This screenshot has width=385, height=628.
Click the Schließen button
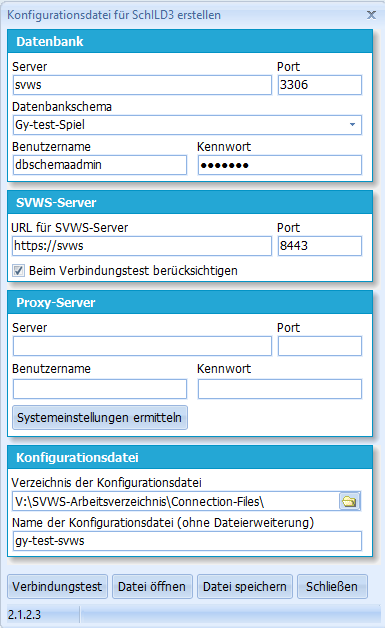(x=332, y=586)
